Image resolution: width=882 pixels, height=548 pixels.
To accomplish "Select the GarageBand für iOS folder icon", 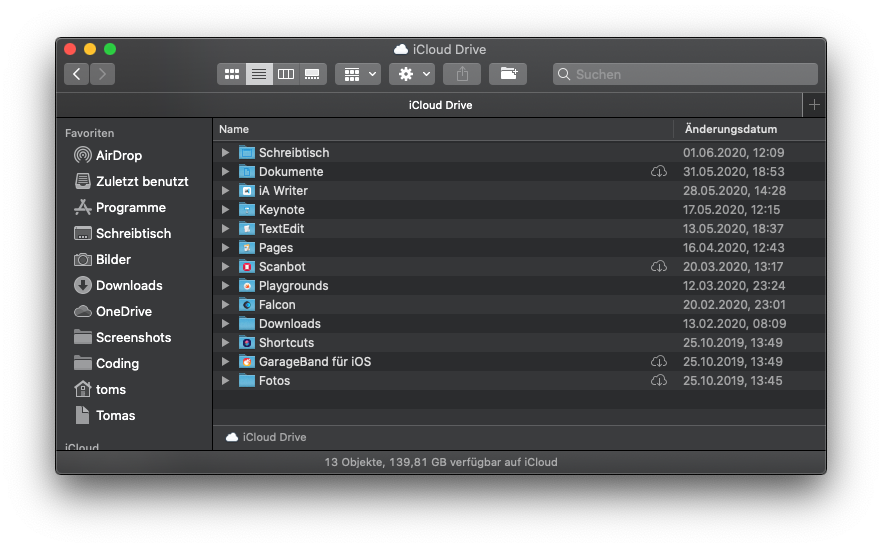I will (x=246, y=362).
